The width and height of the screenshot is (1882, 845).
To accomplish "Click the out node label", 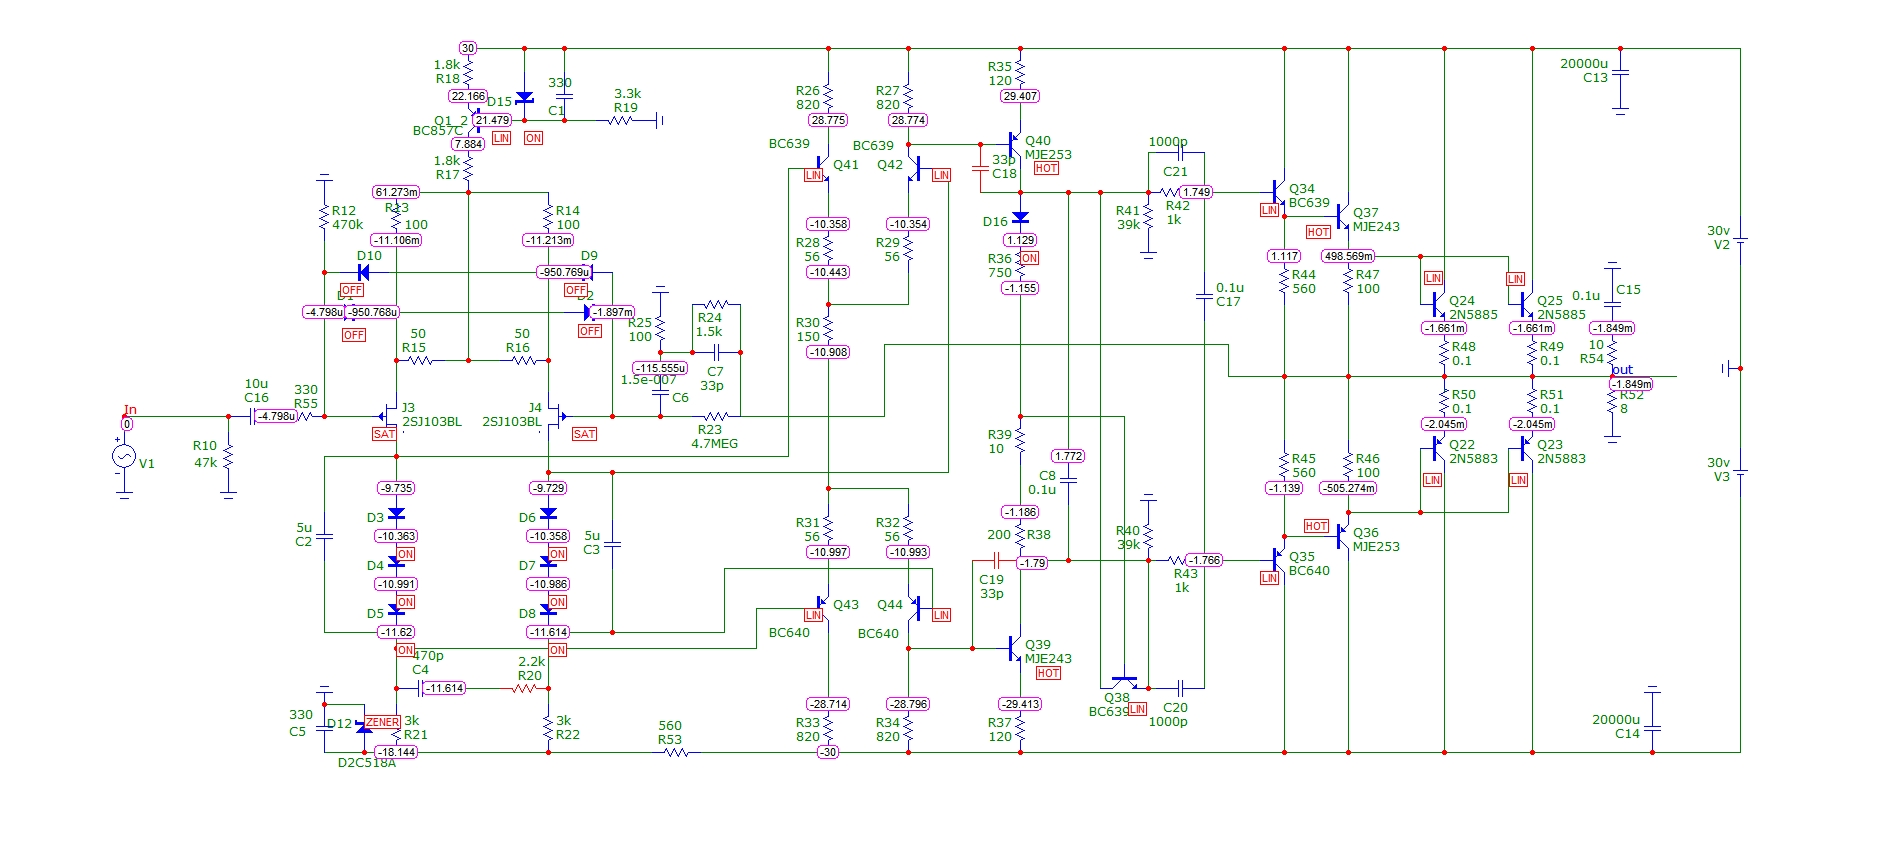I will click(x=1622, y=370).
